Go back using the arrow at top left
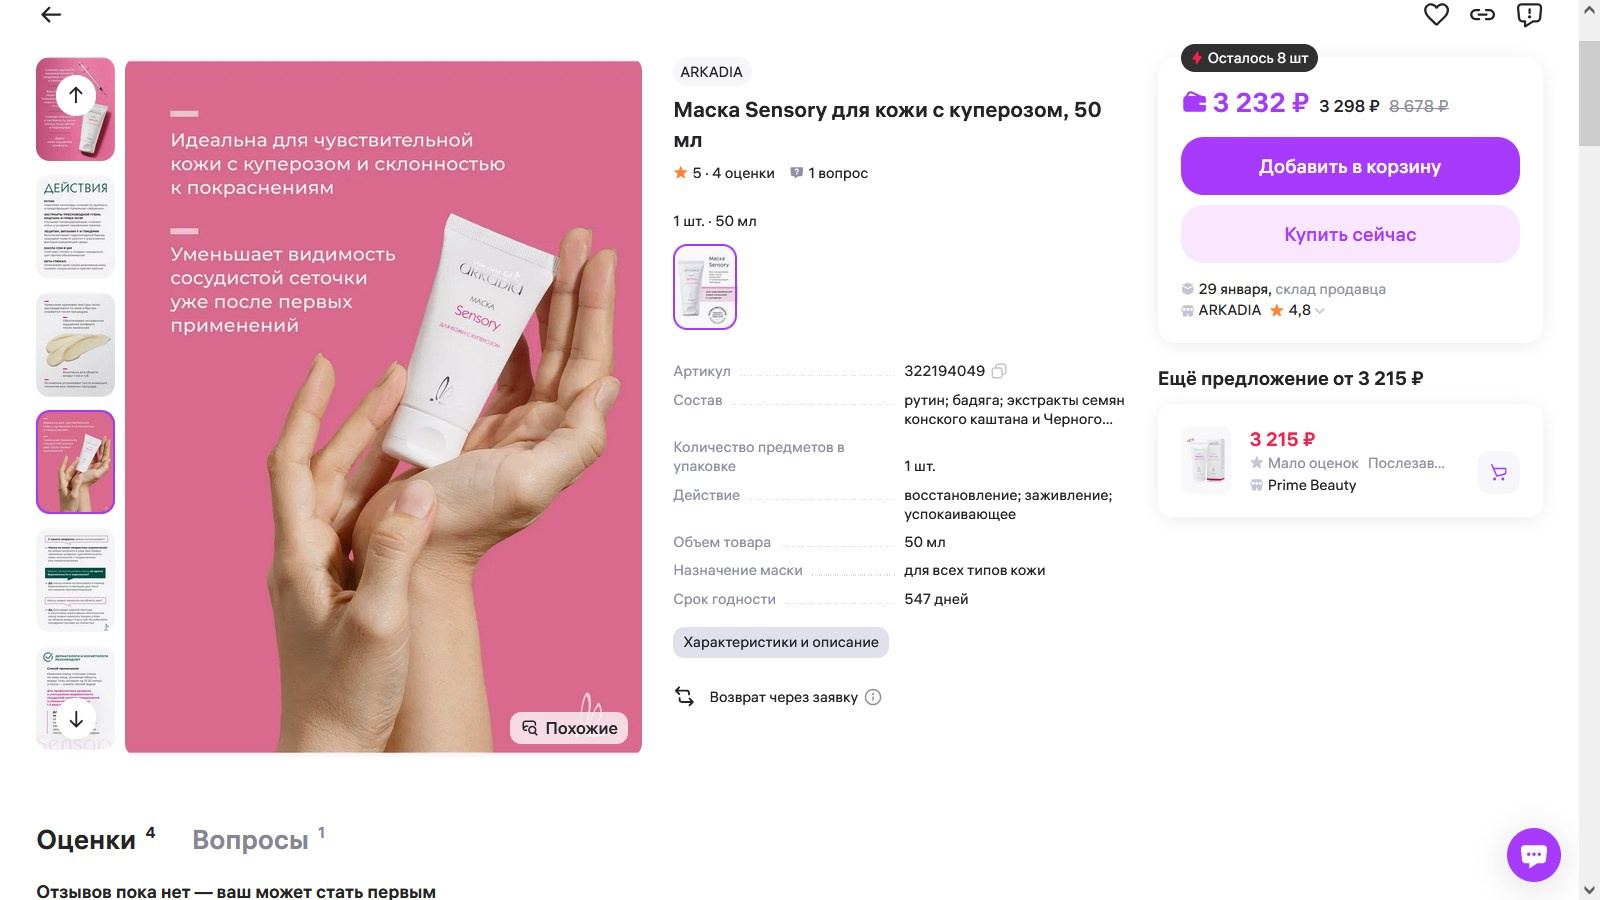The width and height of the screenshot is (1600, 900). [49, 15]
